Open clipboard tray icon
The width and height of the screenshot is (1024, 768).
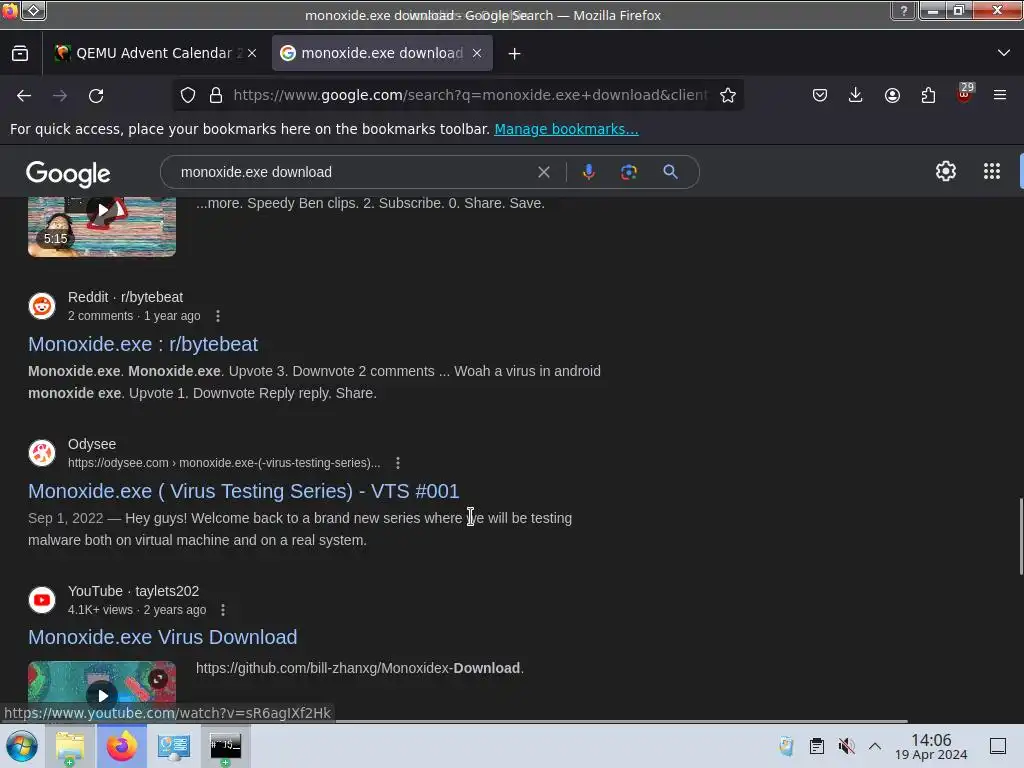pyautogui.click(x=816, y=746)
